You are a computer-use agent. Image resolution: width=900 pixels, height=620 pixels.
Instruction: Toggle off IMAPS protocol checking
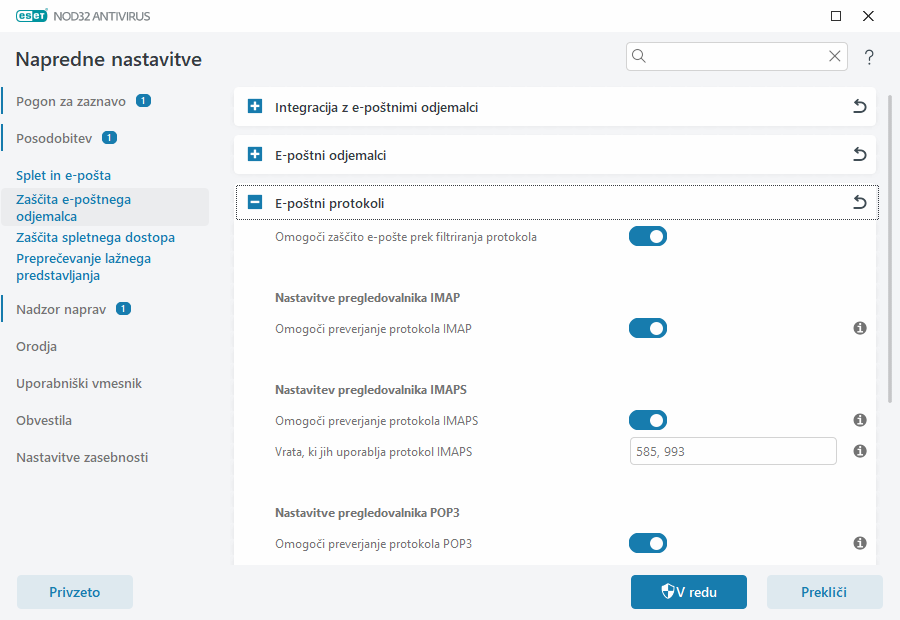pyautogui.click(x=647, y=420)
